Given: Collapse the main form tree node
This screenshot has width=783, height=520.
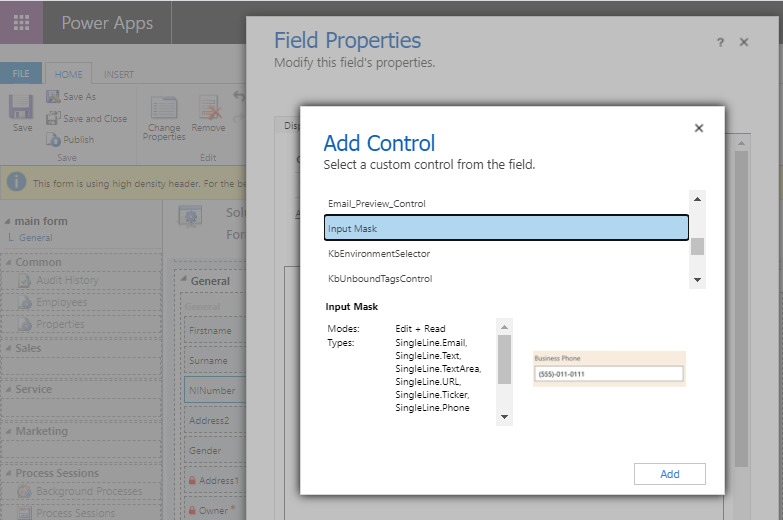Looking at the screenshot, I should (7, 221).
